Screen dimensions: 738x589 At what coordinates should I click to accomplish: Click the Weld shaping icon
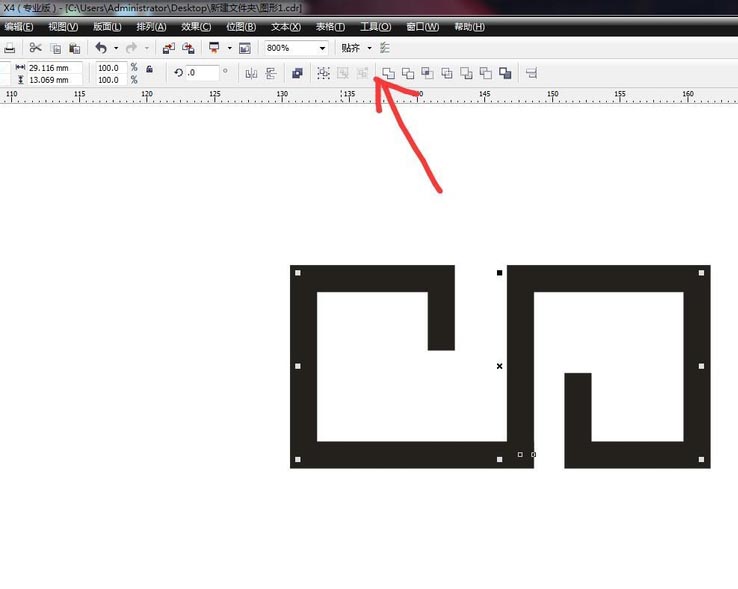pyautogui.click(x=388, y=73)
